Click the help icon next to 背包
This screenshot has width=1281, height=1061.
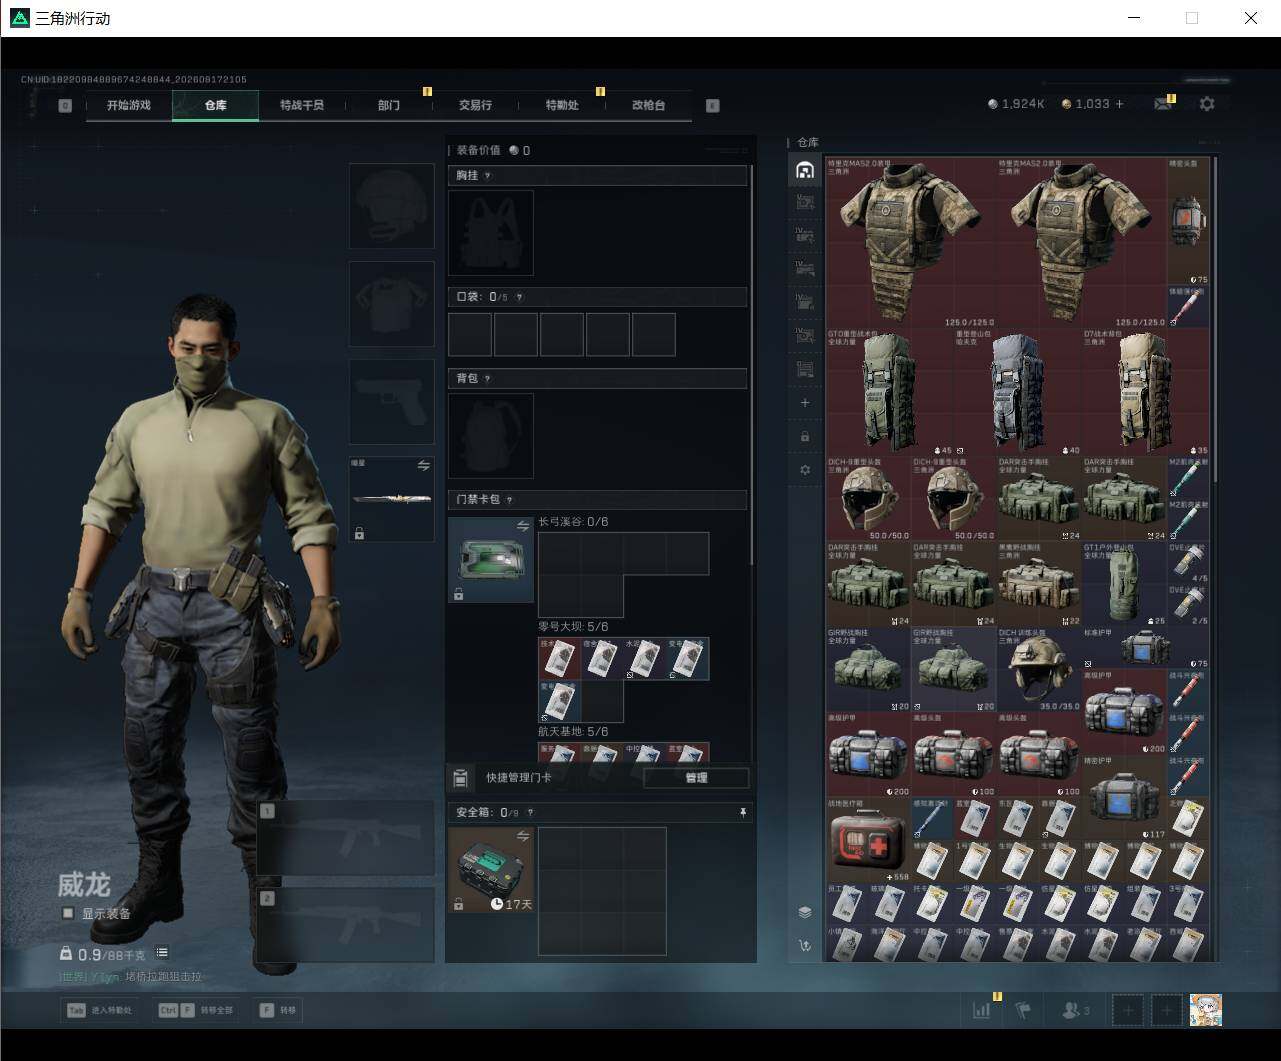click(x=488, y=379)
